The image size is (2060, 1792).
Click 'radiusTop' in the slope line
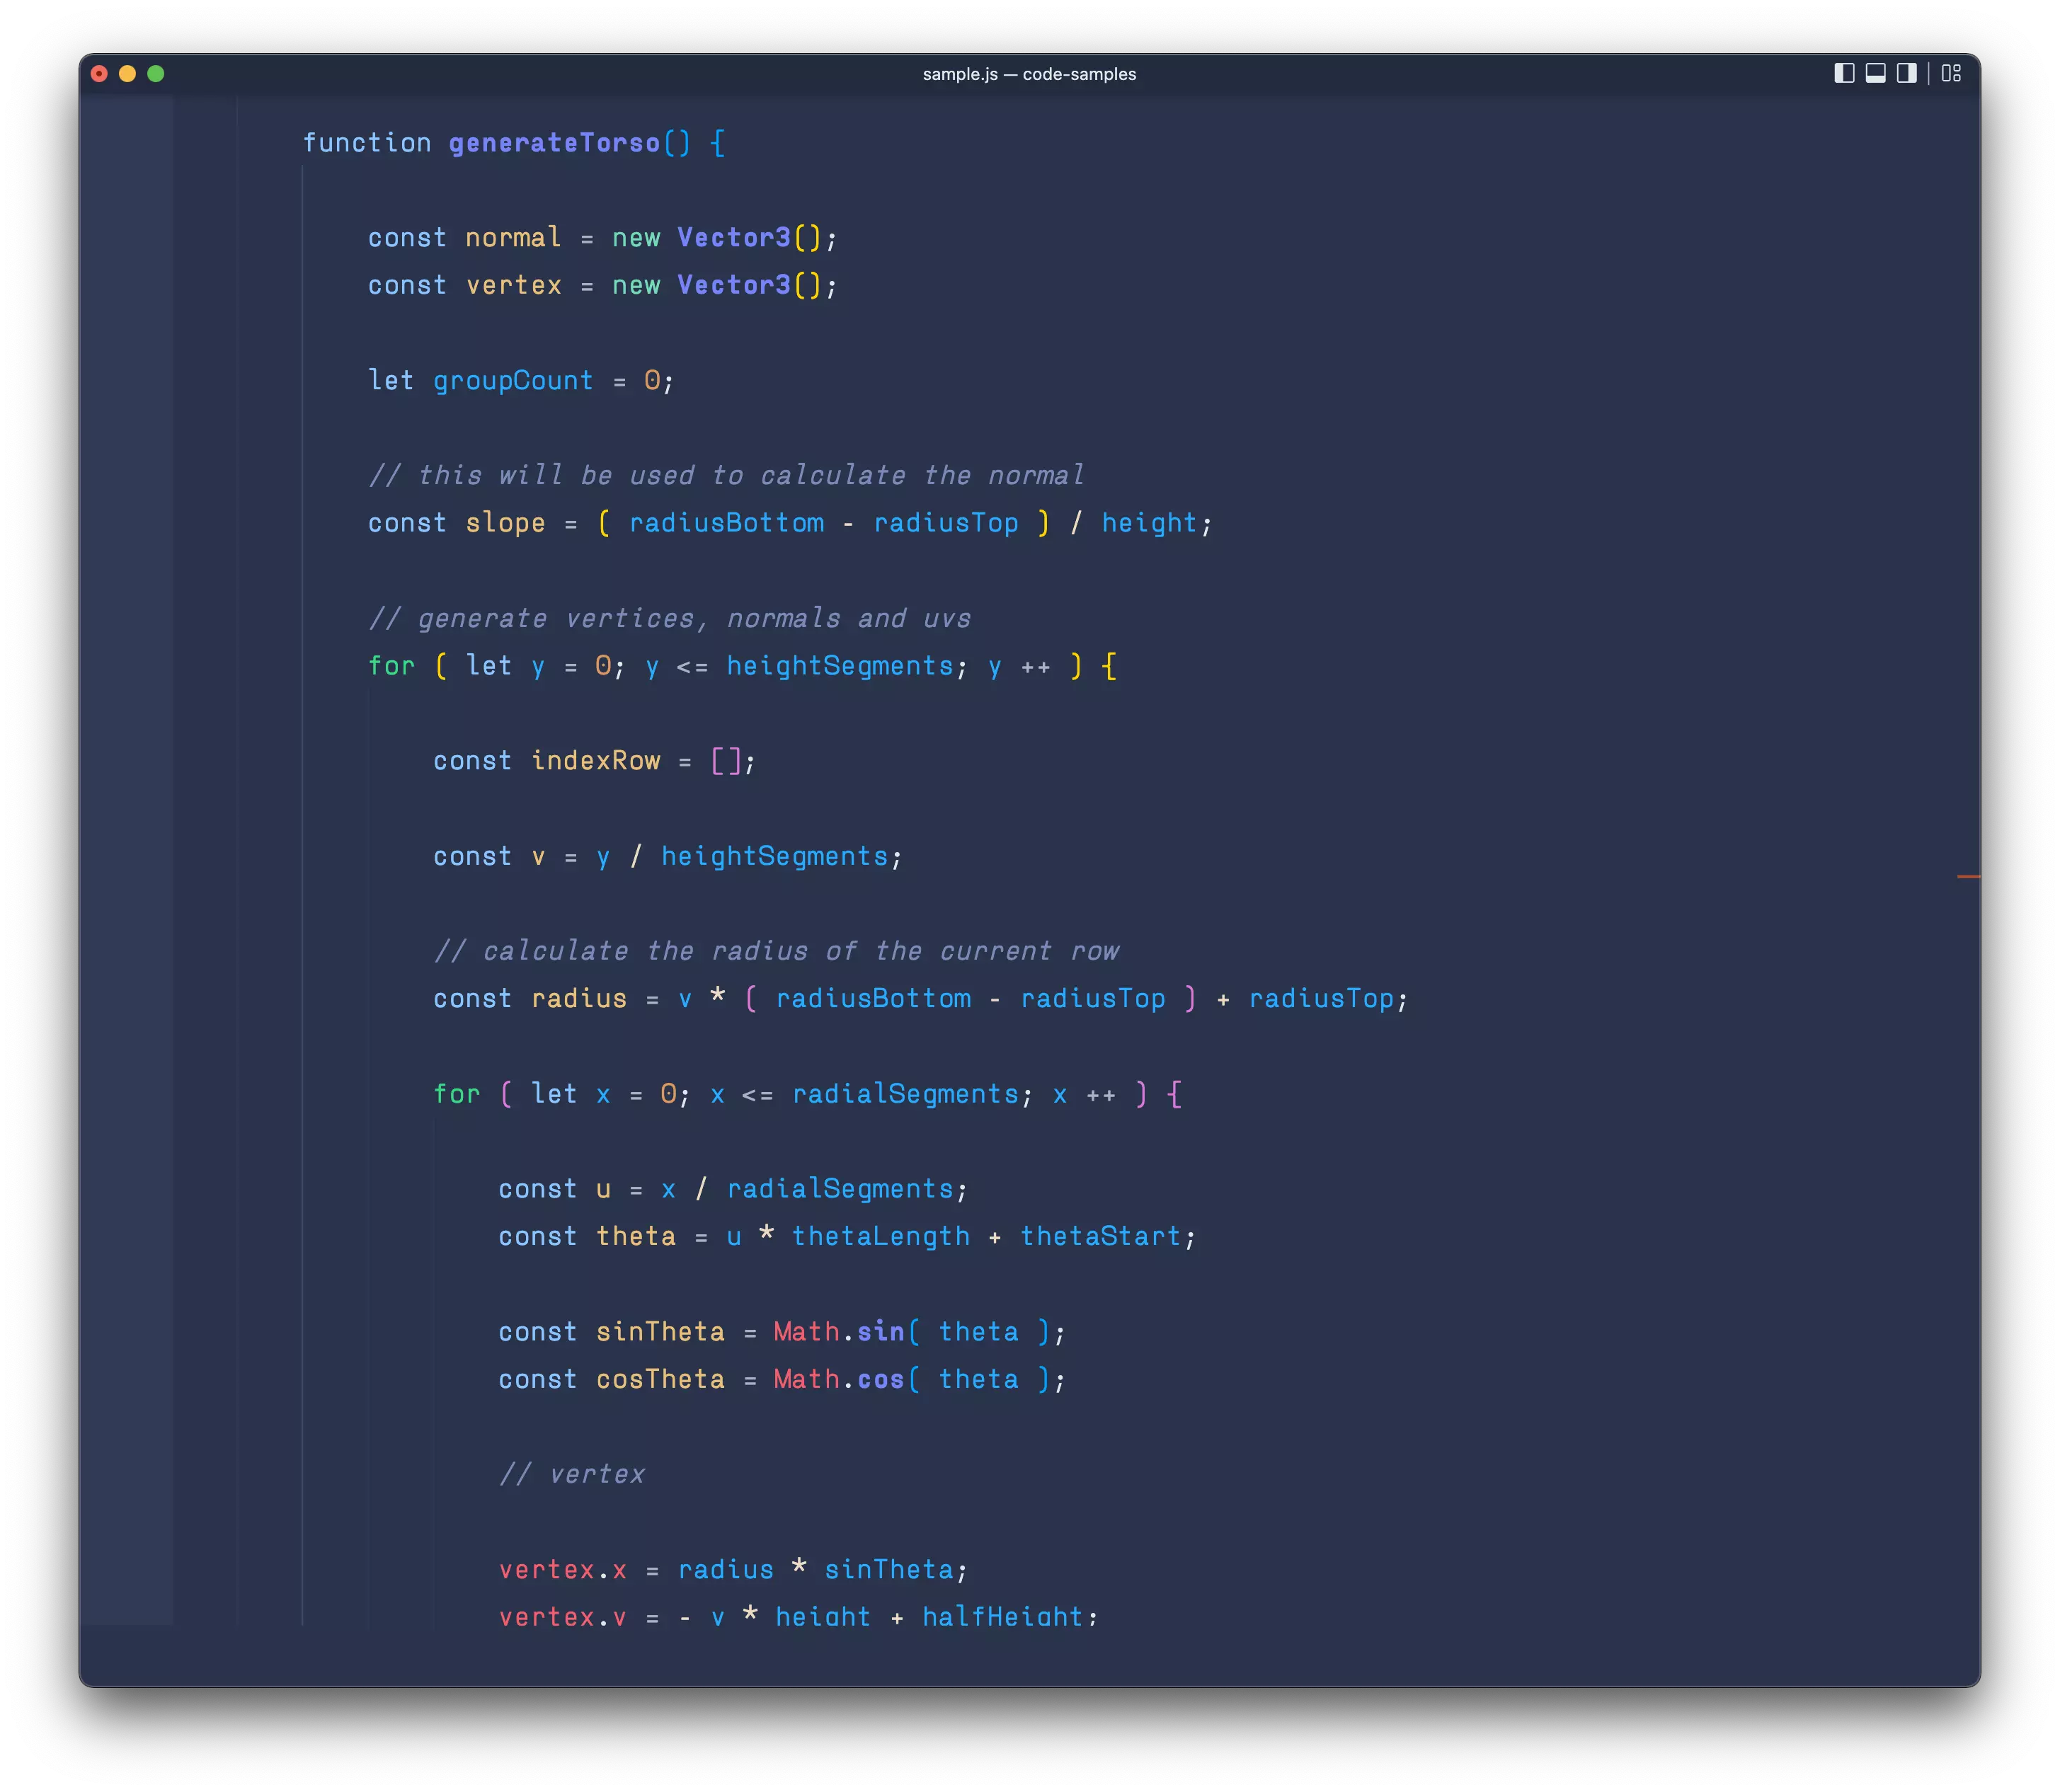946,524
